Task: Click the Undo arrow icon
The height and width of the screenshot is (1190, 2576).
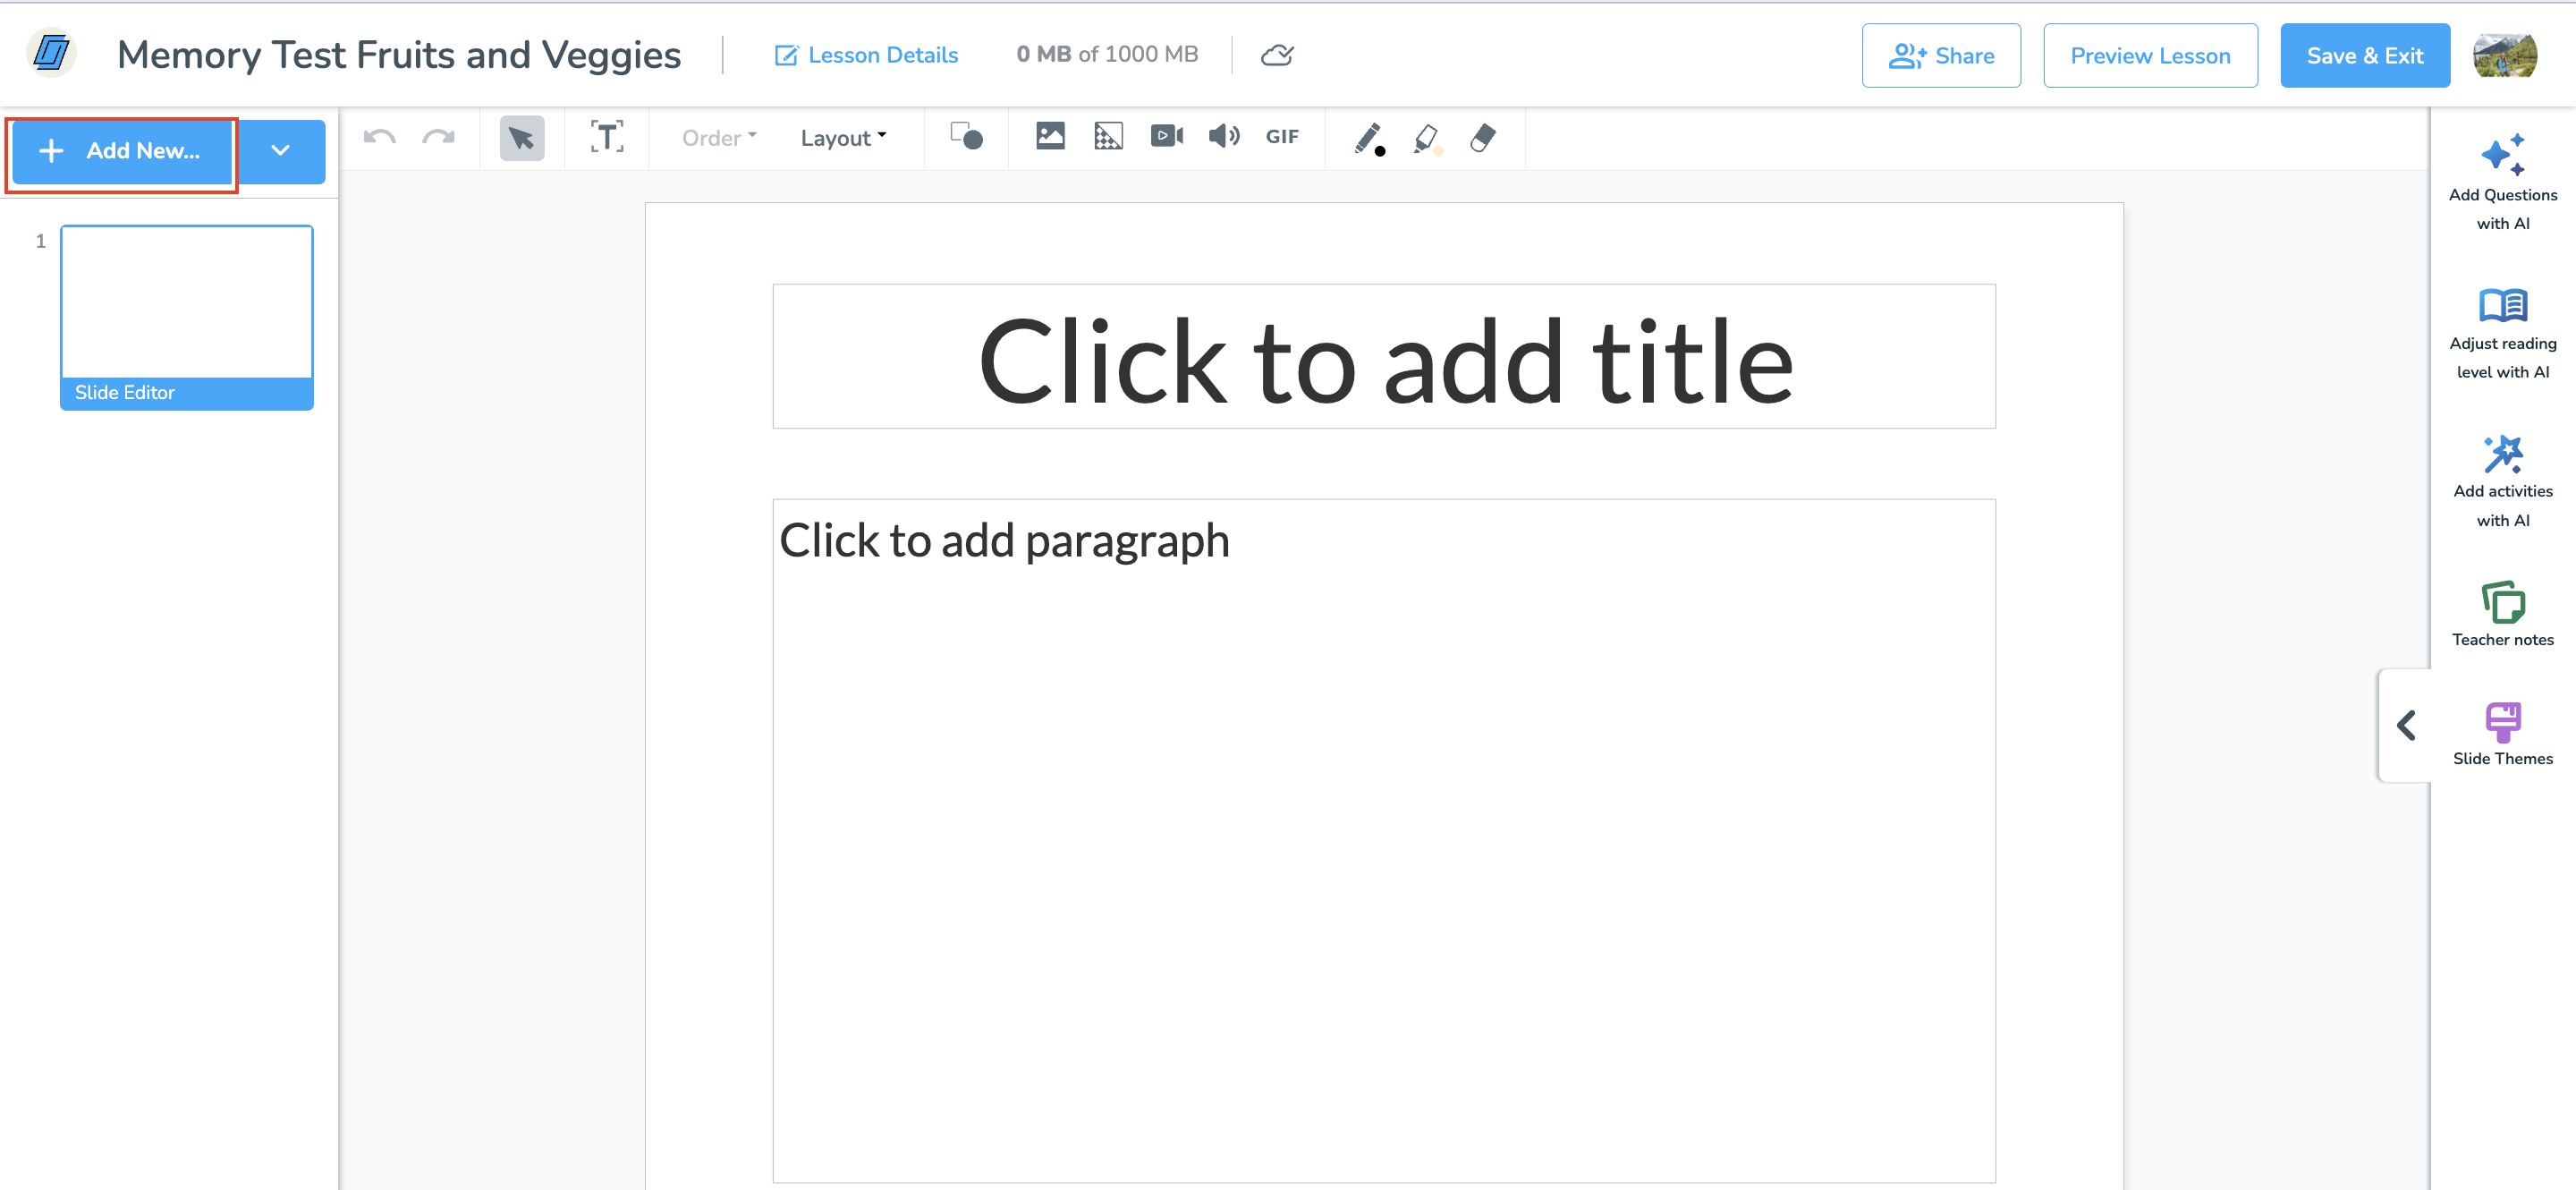Action: click(x=380, y=137)
